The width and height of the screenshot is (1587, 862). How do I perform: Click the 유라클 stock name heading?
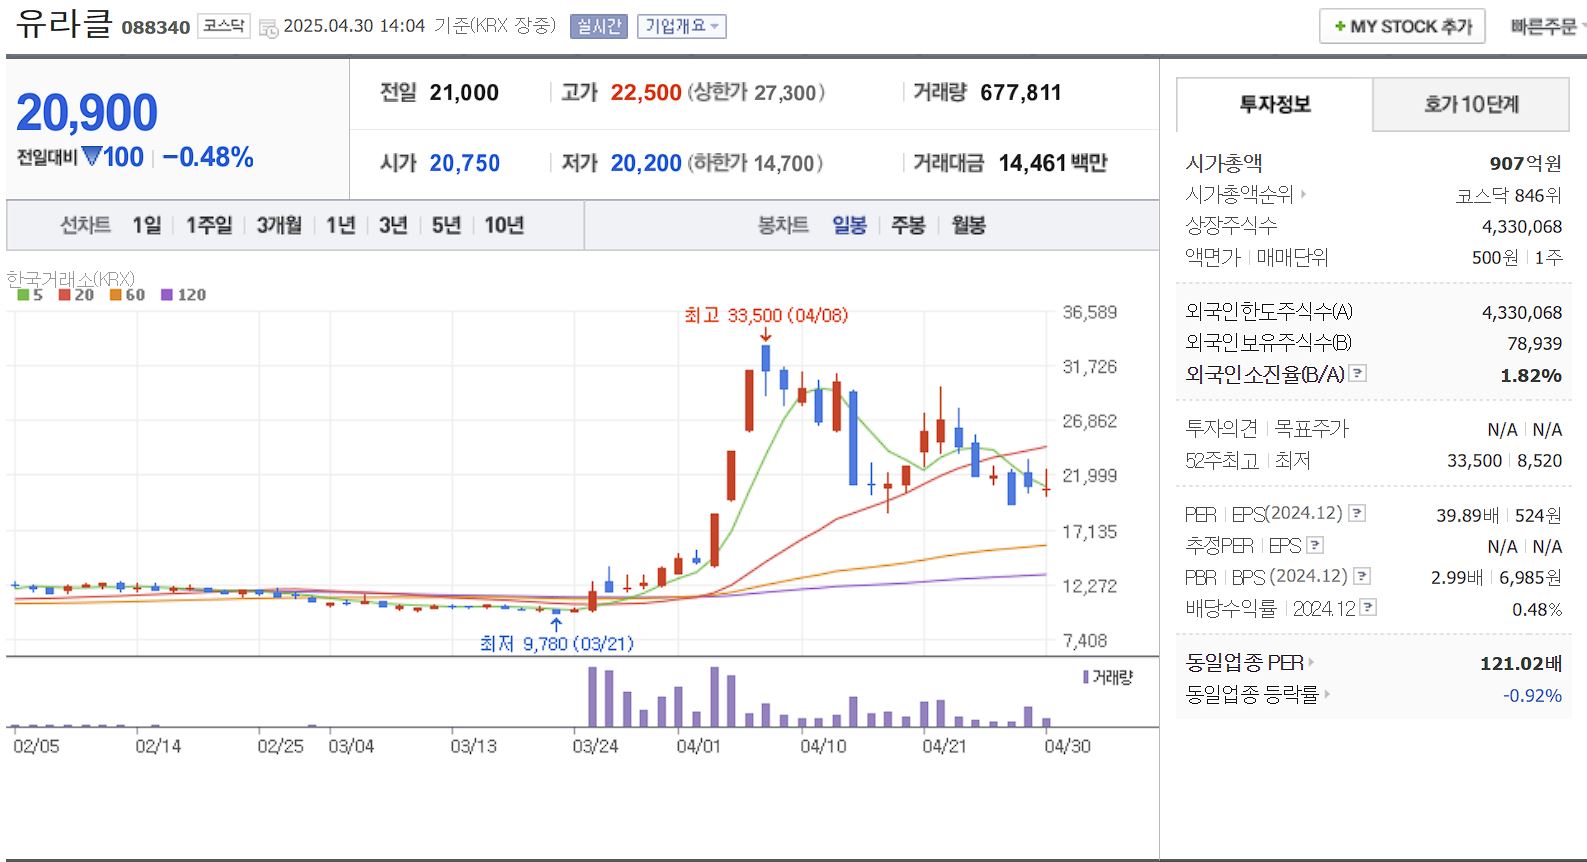64,23
